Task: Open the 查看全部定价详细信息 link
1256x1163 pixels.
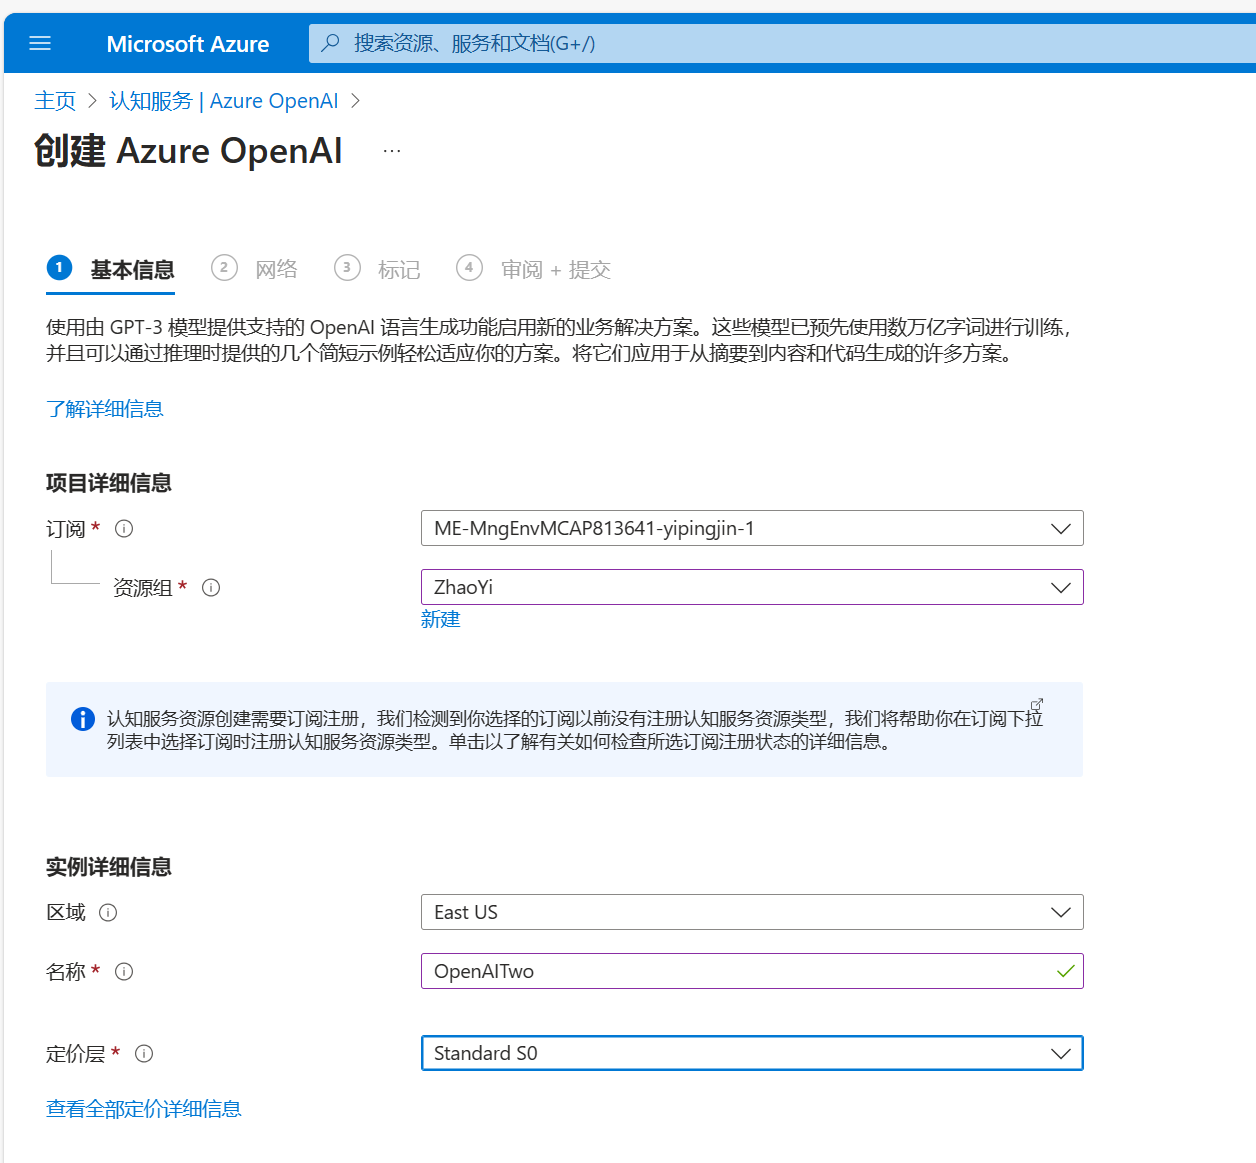Action: click(144, 1109)
